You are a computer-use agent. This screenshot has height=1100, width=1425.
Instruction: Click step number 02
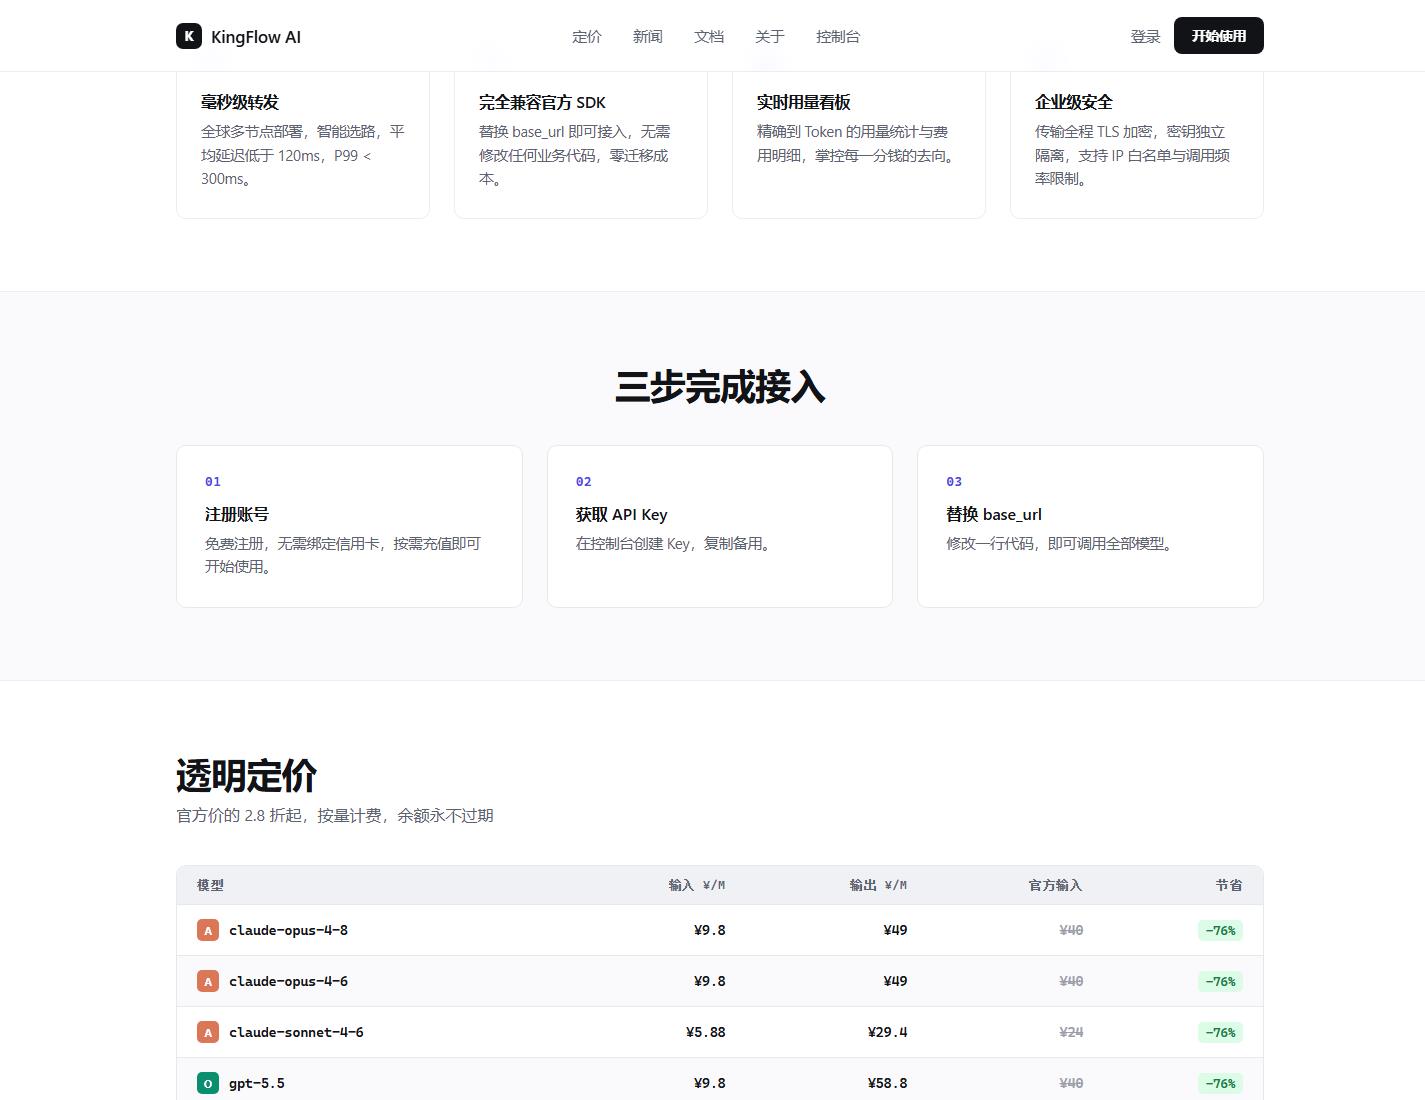coord(584,482)
